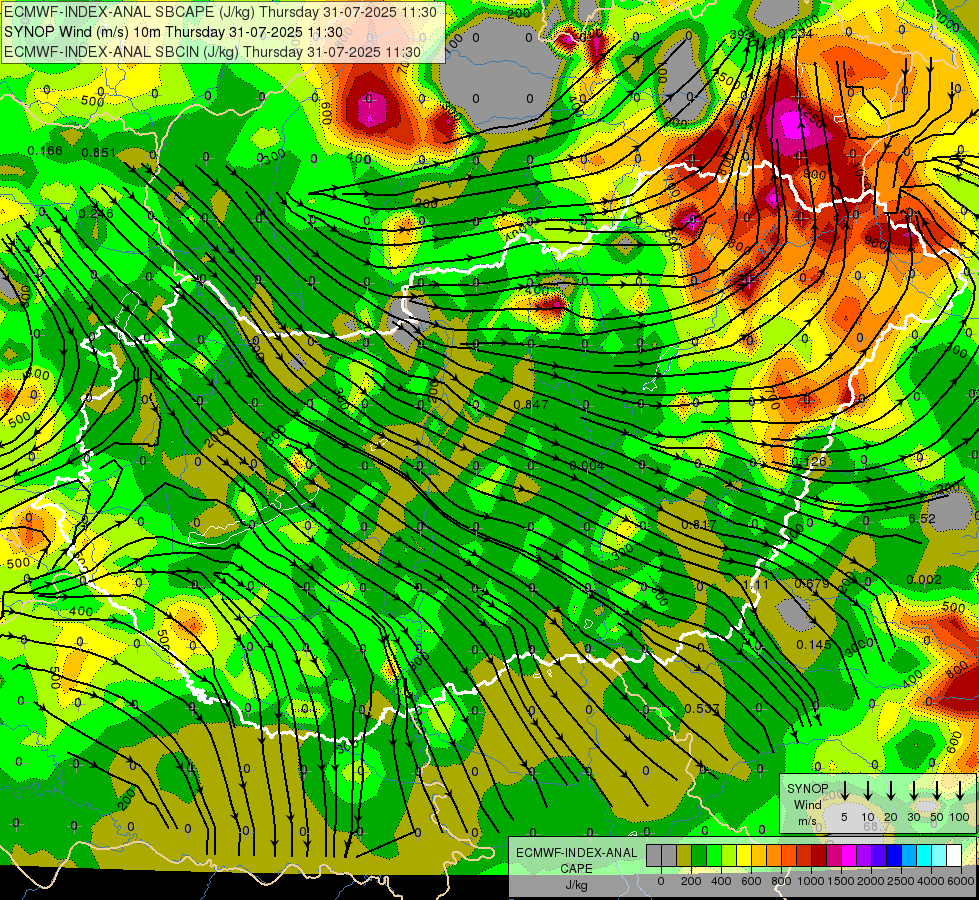The width and height of the screenshot is (979, 900).
Task: Click the SBCIN title line
Action: tap(212, 52)
